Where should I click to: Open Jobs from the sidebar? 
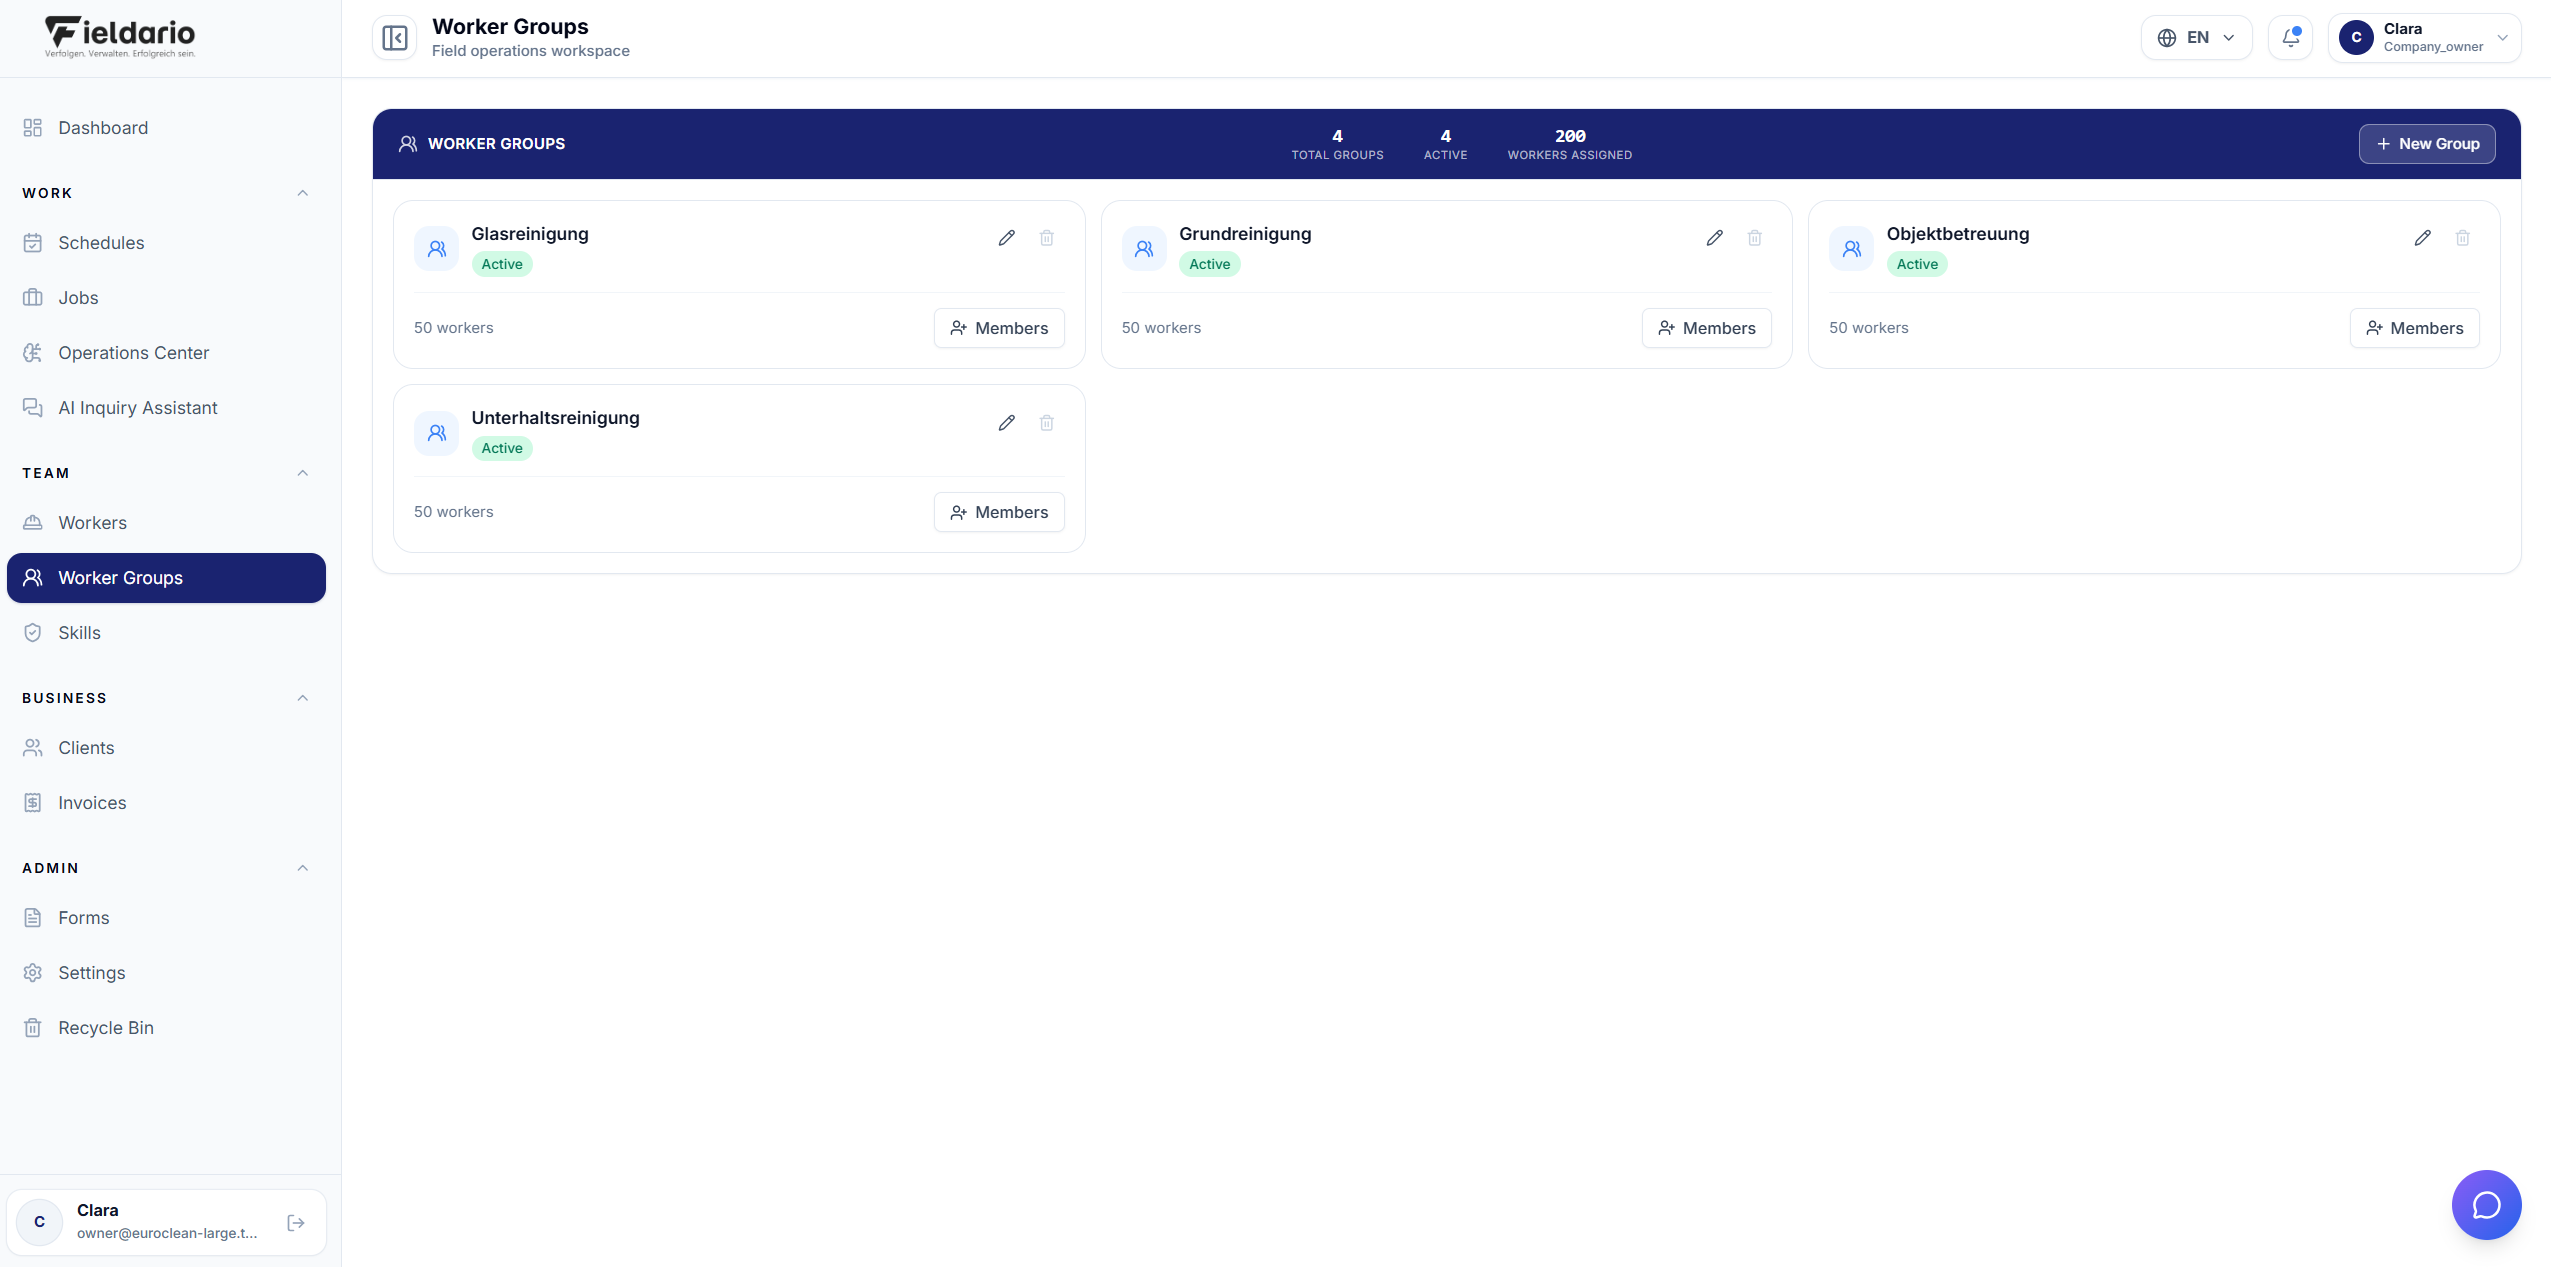click(166, 298)
